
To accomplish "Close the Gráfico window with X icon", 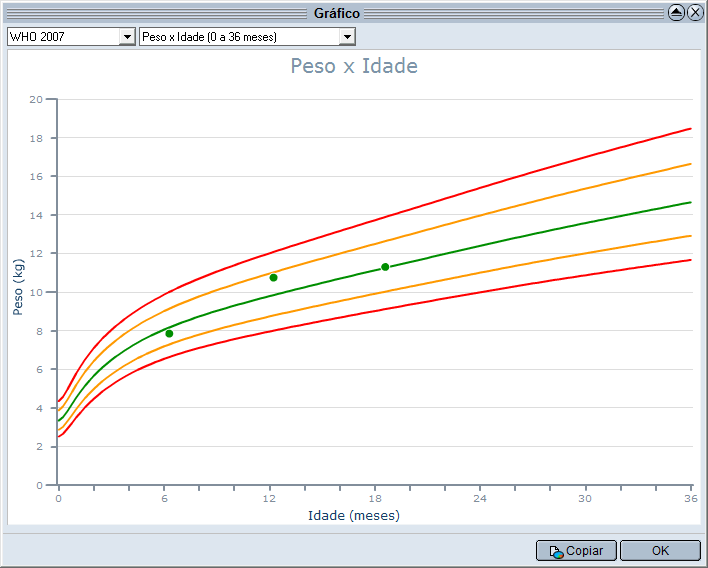I will [x=695, y=13].
